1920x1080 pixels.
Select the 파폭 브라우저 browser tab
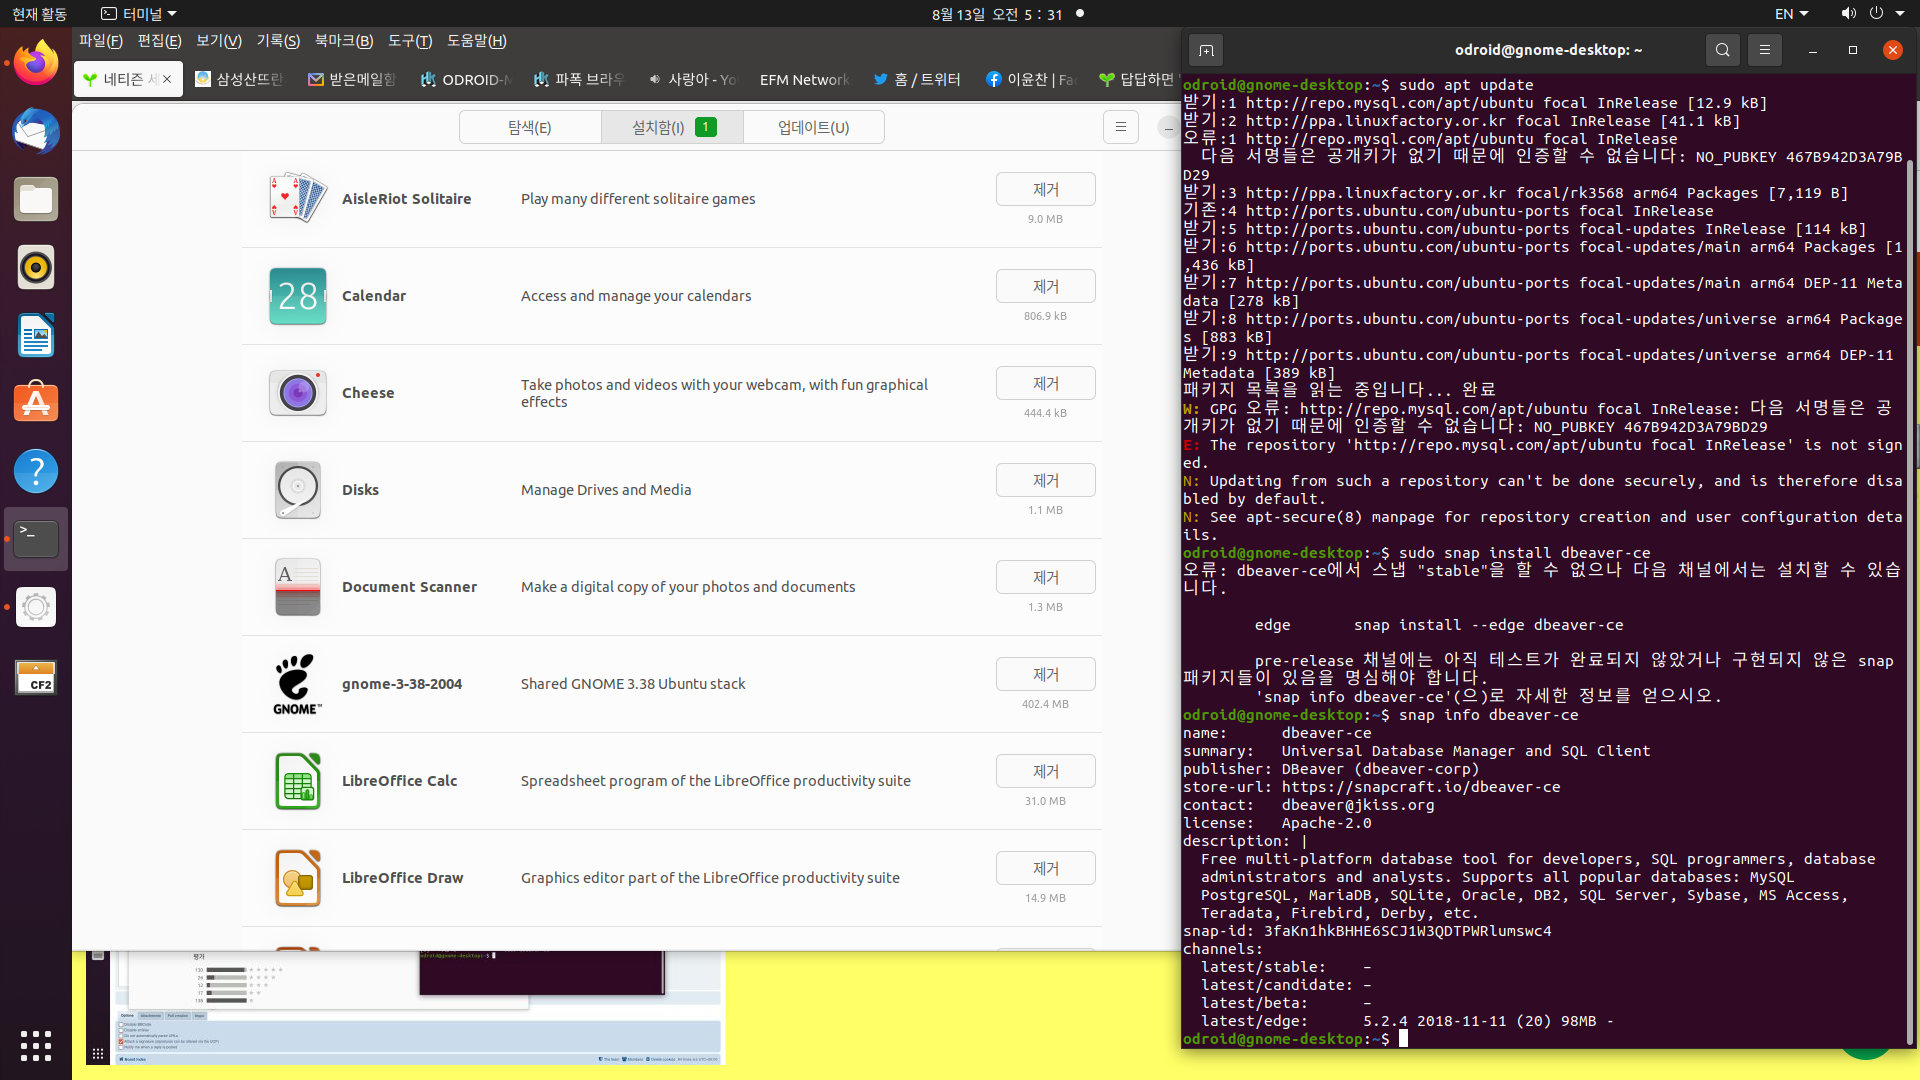pos(579,79)
